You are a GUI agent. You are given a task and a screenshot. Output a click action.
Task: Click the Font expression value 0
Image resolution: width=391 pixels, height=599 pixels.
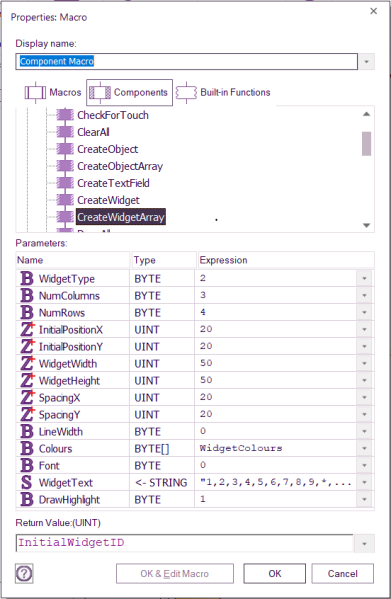[203, 465]
